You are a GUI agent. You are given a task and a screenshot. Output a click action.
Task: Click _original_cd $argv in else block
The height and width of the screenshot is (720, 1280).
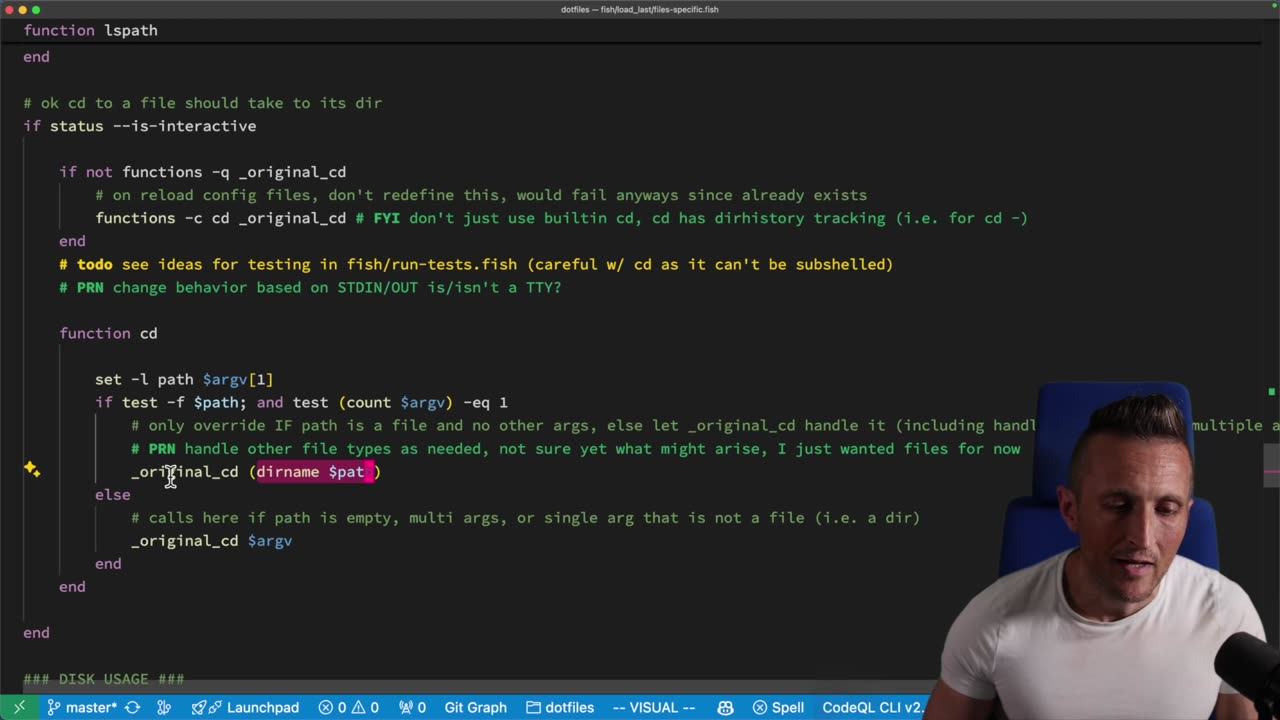coord(211,541)
